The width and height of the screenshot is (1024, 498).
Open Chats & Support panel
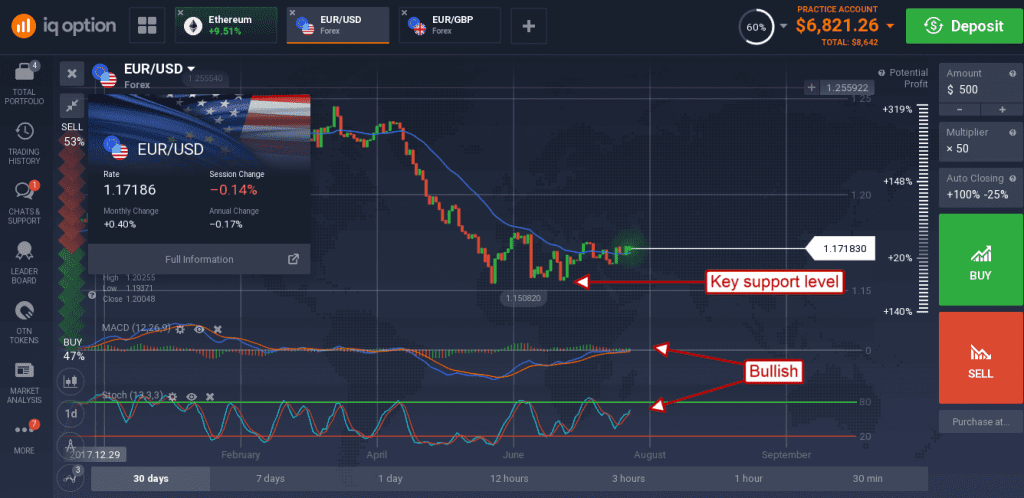point(24,203)
